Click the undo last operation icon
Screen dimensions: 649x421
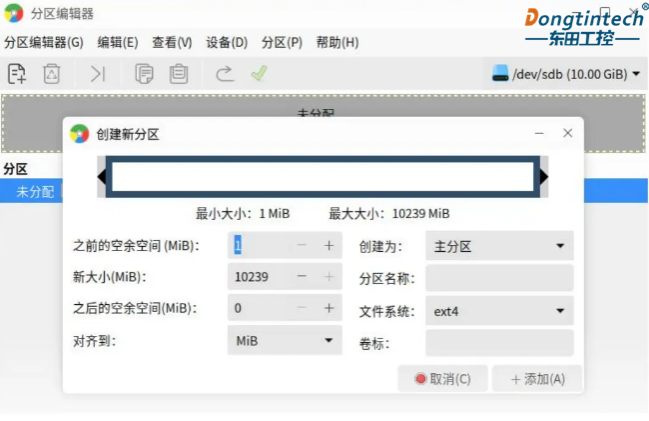225,74
